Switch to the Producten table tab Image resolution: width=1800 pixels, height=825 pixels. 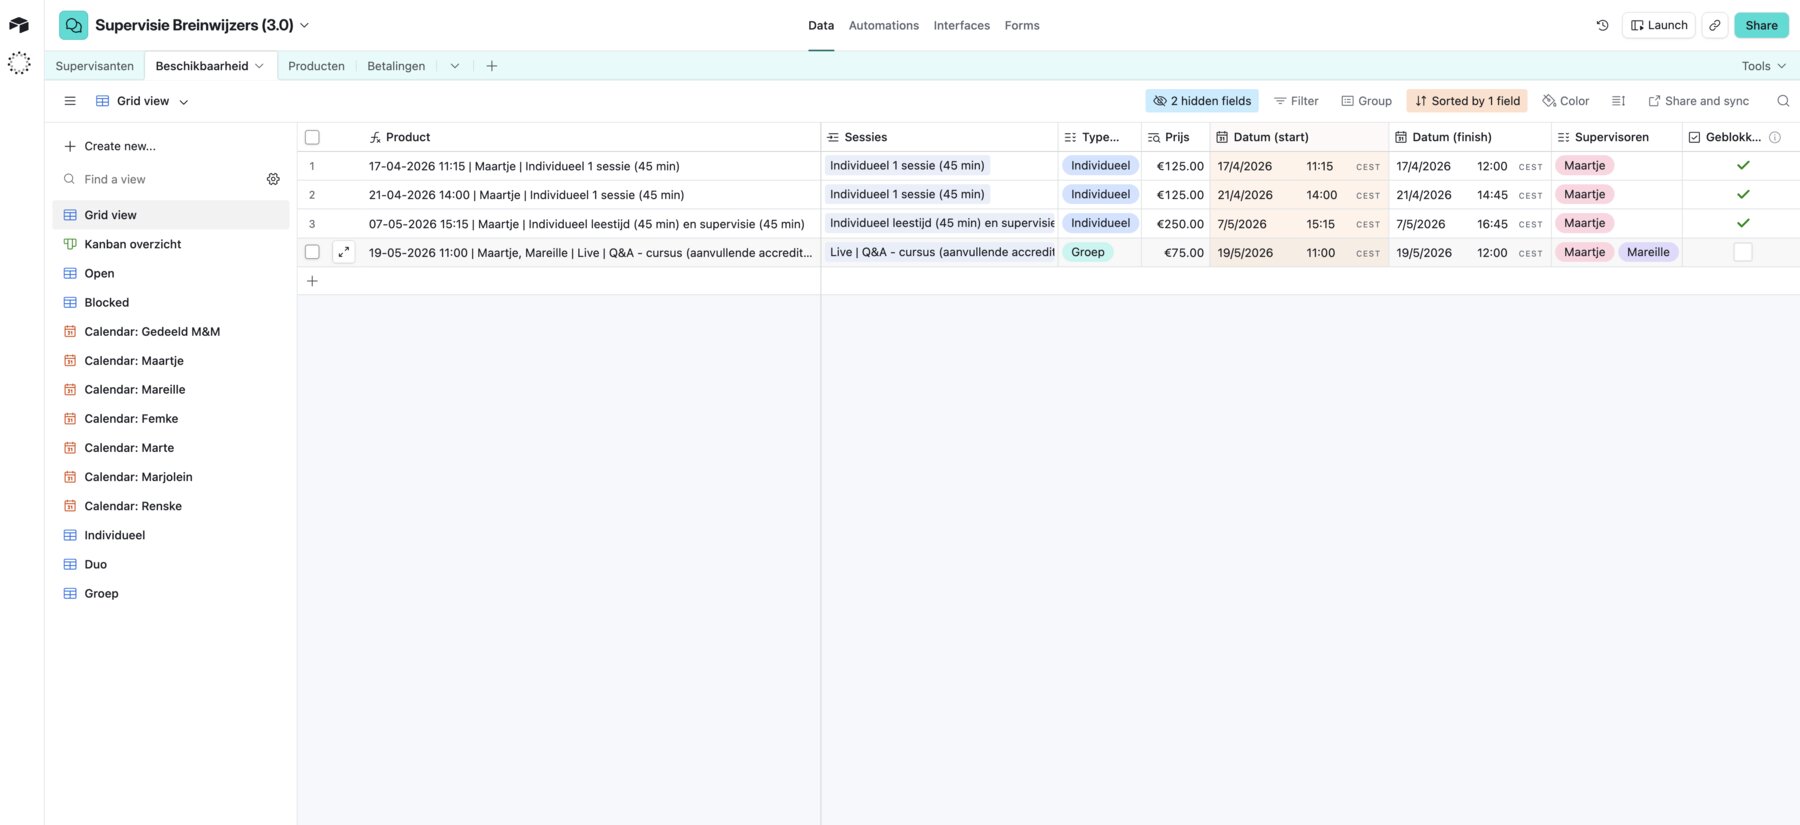pyautogui.click(x=316, y=66)
